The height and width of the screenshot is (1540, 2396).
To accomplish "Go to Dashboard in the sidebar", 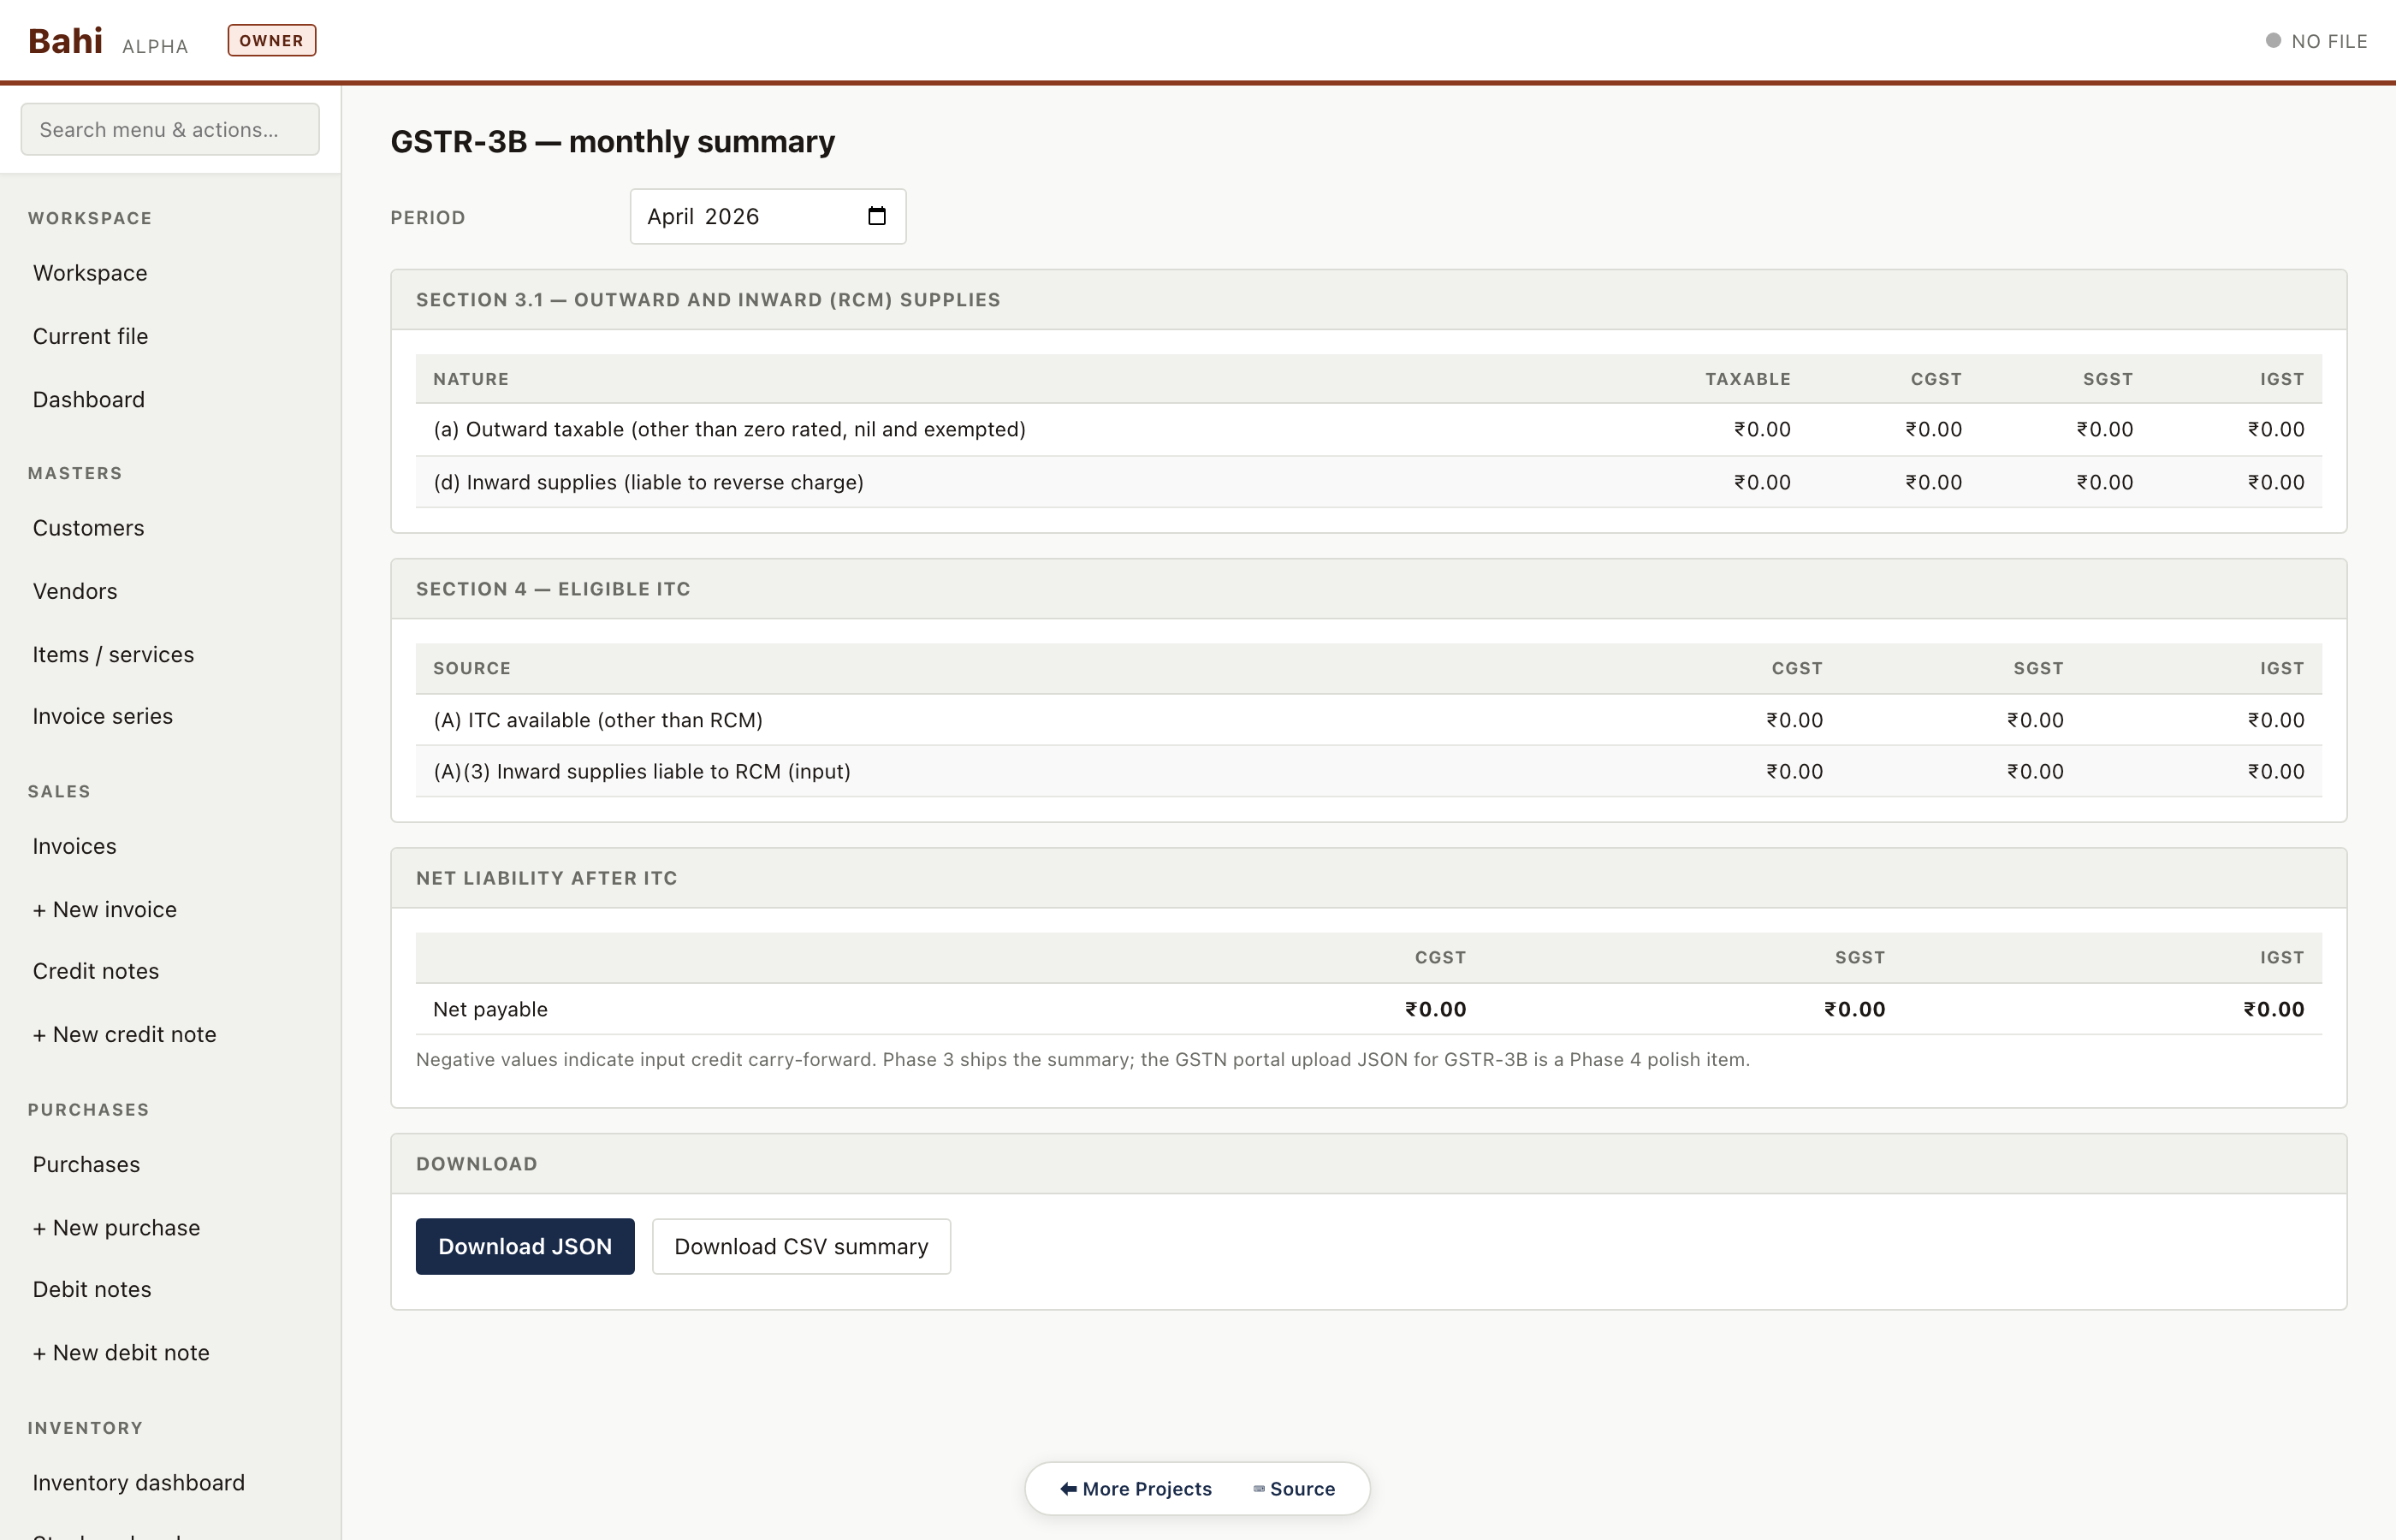I will point(89,400).
